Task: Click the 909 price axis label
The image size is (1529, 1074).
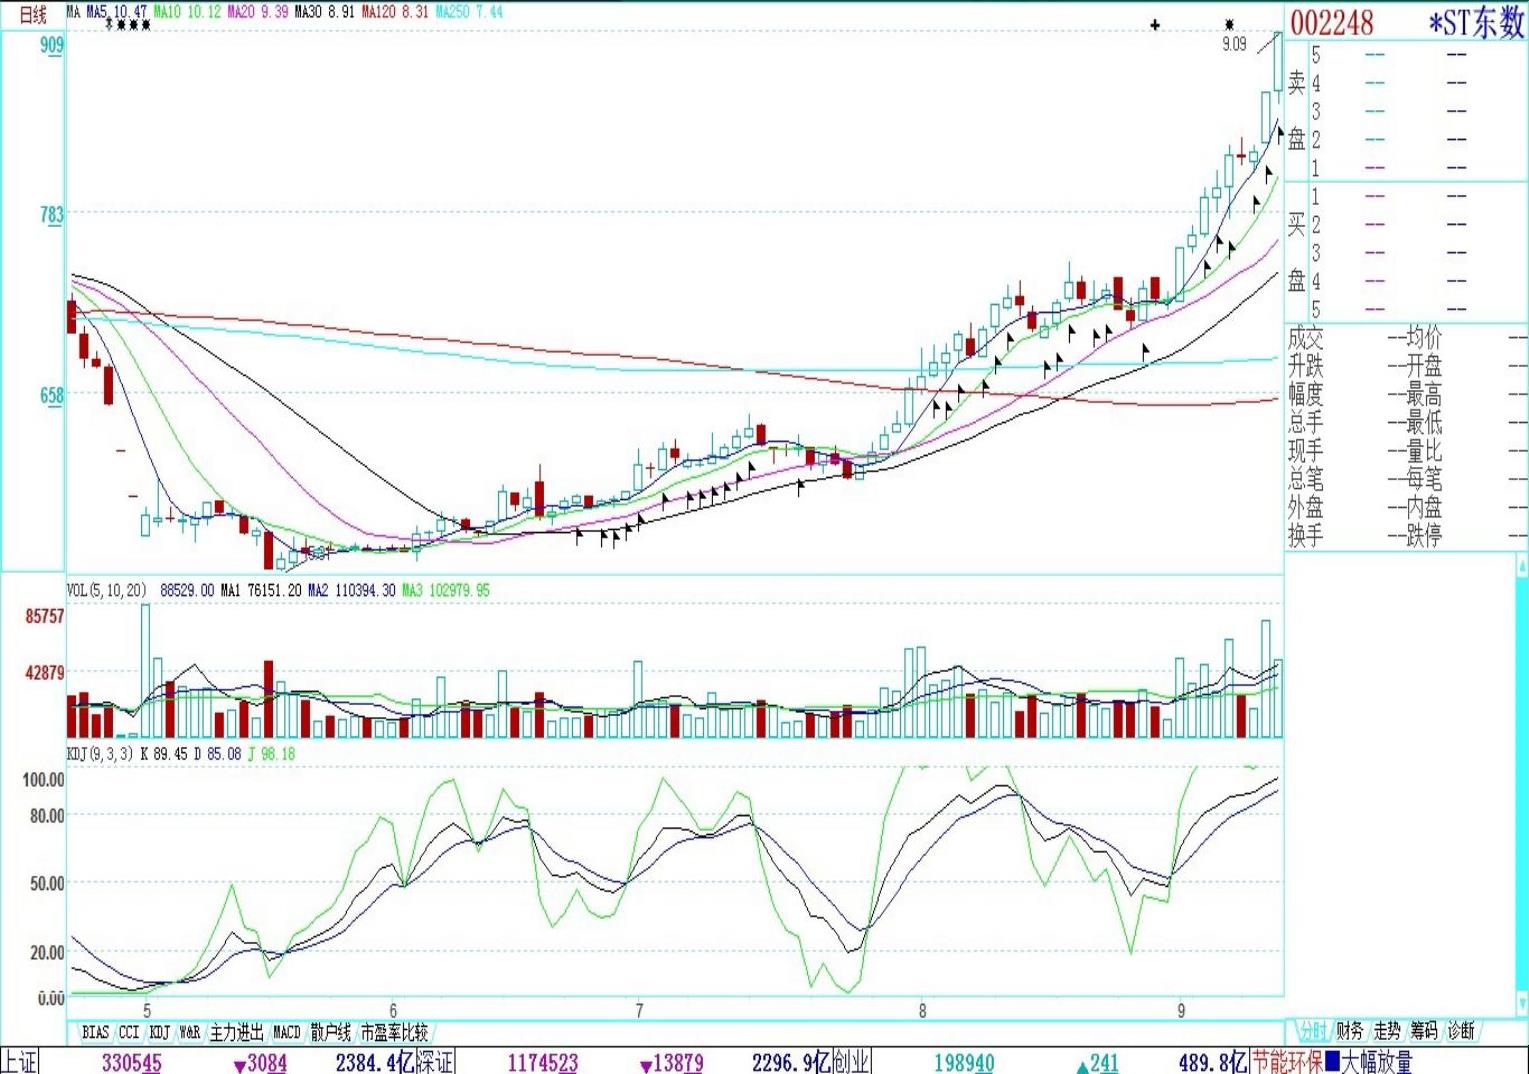Action: (52, 45)
